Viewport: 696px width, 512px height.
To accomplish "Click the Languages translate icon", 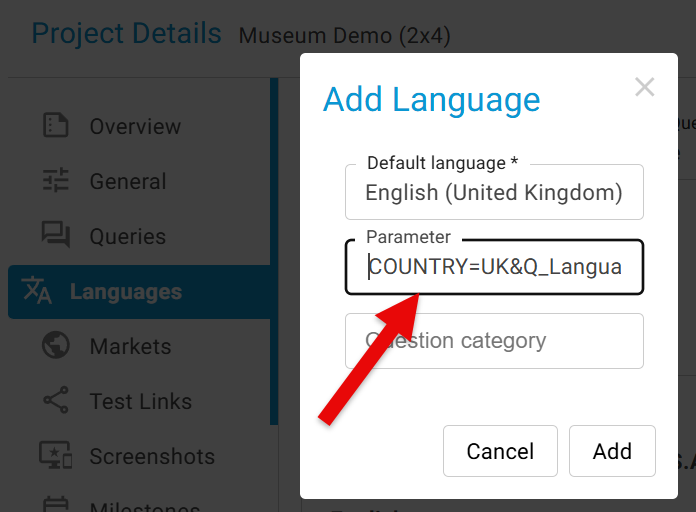I will point(37,292).
